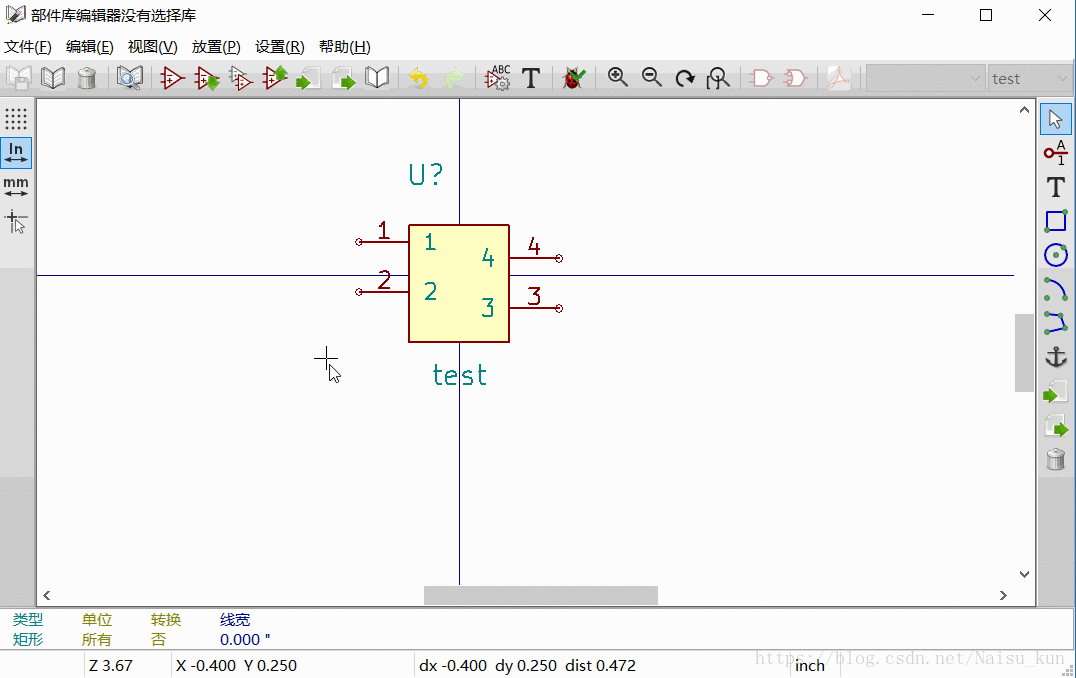The width and height of the screenshot is (1076, 678).
Task: Switch units to millimeters
Action: point(16,187)
